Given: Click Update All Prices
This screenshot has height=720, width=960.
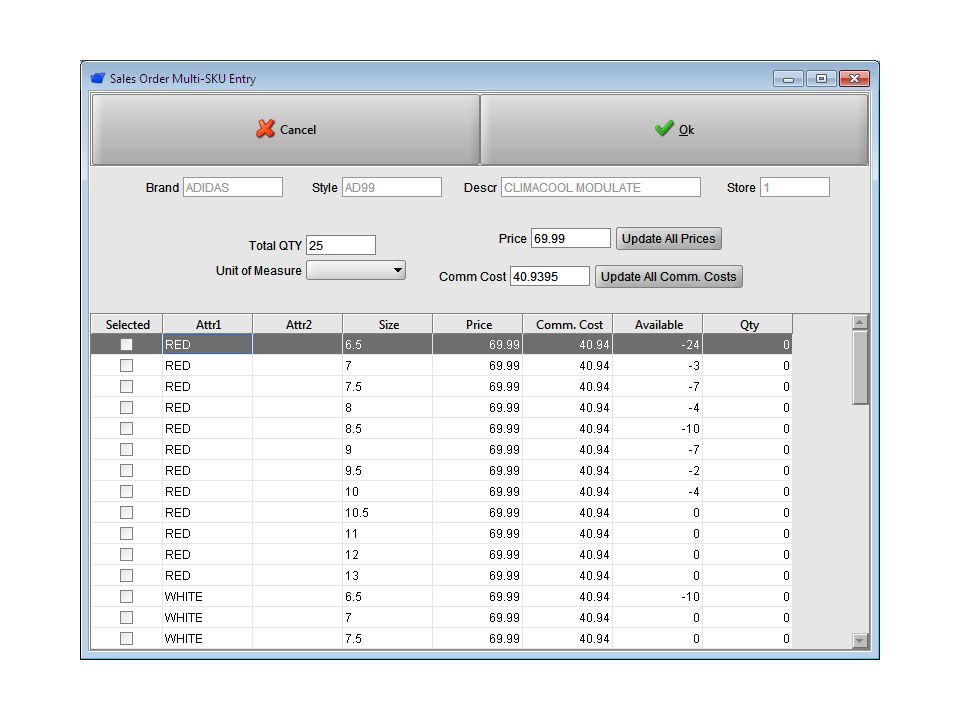Looking at the screenshot, I should click(669, 239).
